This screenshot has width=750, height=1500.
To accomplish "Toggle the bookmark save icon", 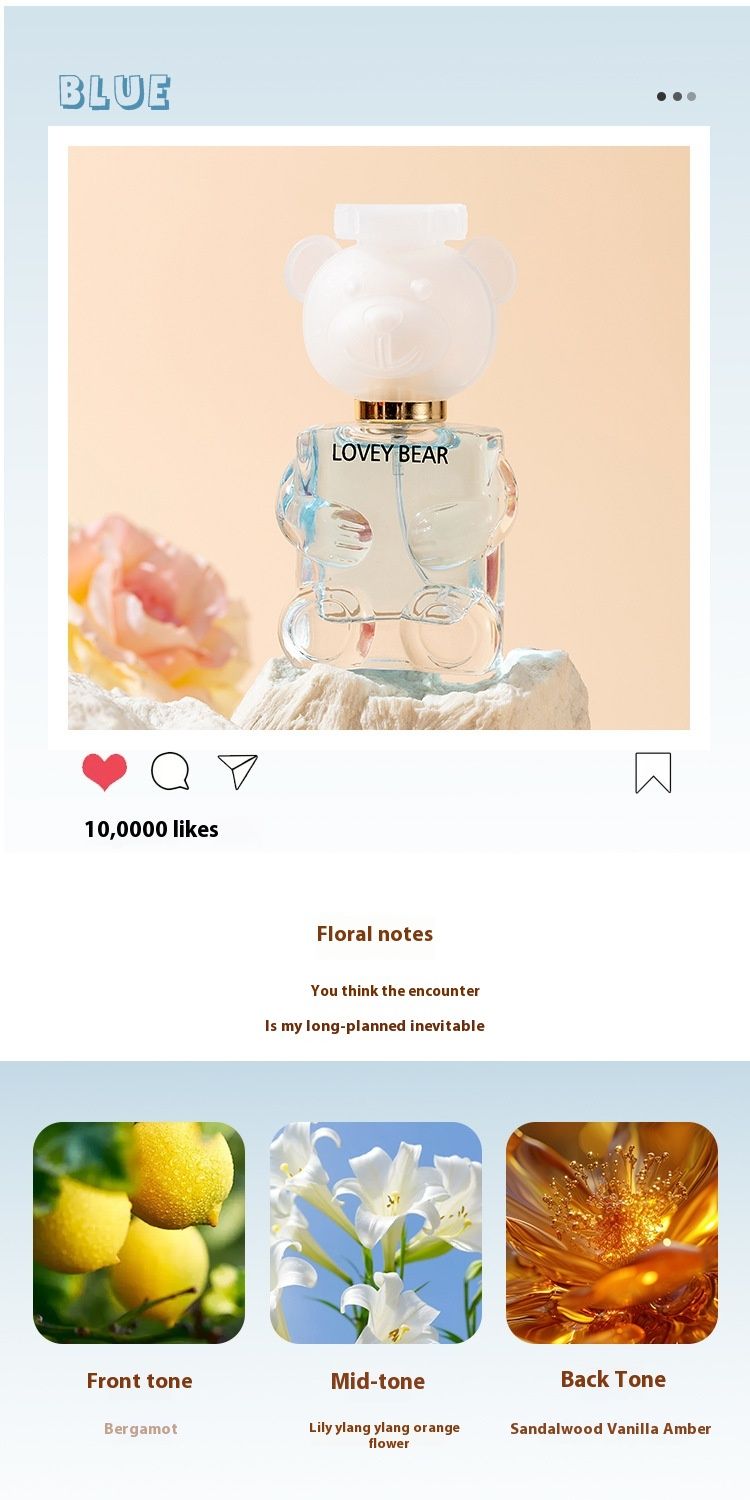I will (653, 773).
